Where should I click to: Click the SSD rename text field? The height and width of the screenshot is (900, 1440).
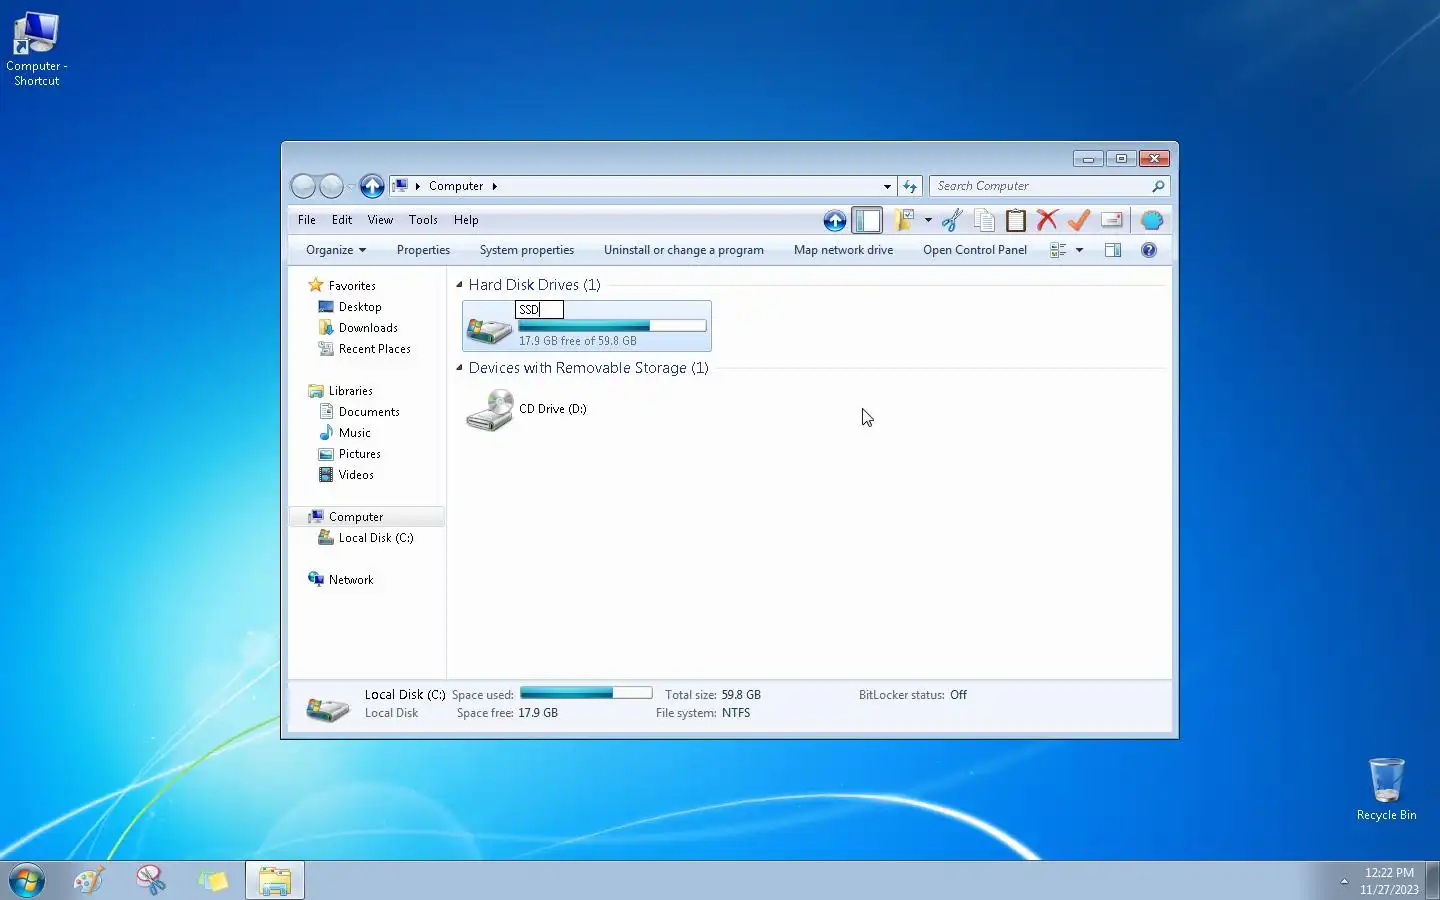tap(539, 310)
